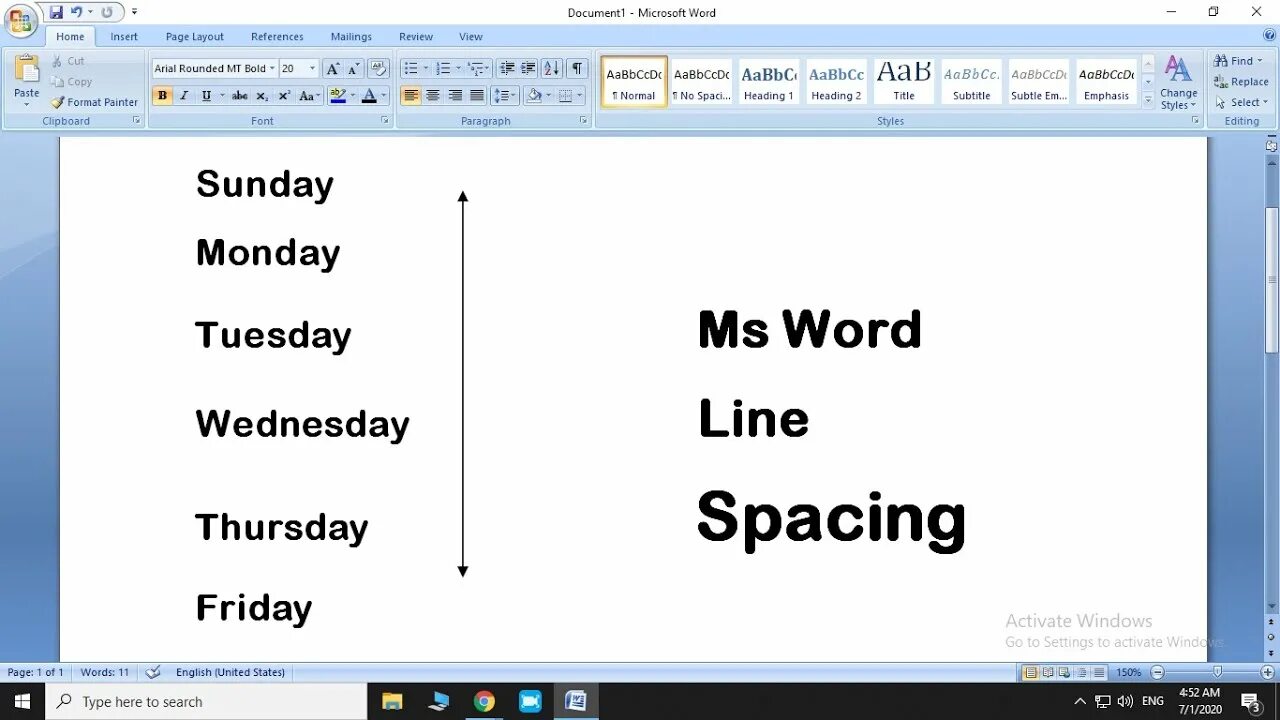Screen dimensions: 1280x720
Task: Apply the Title style
Action: click(x=904, y=81)
